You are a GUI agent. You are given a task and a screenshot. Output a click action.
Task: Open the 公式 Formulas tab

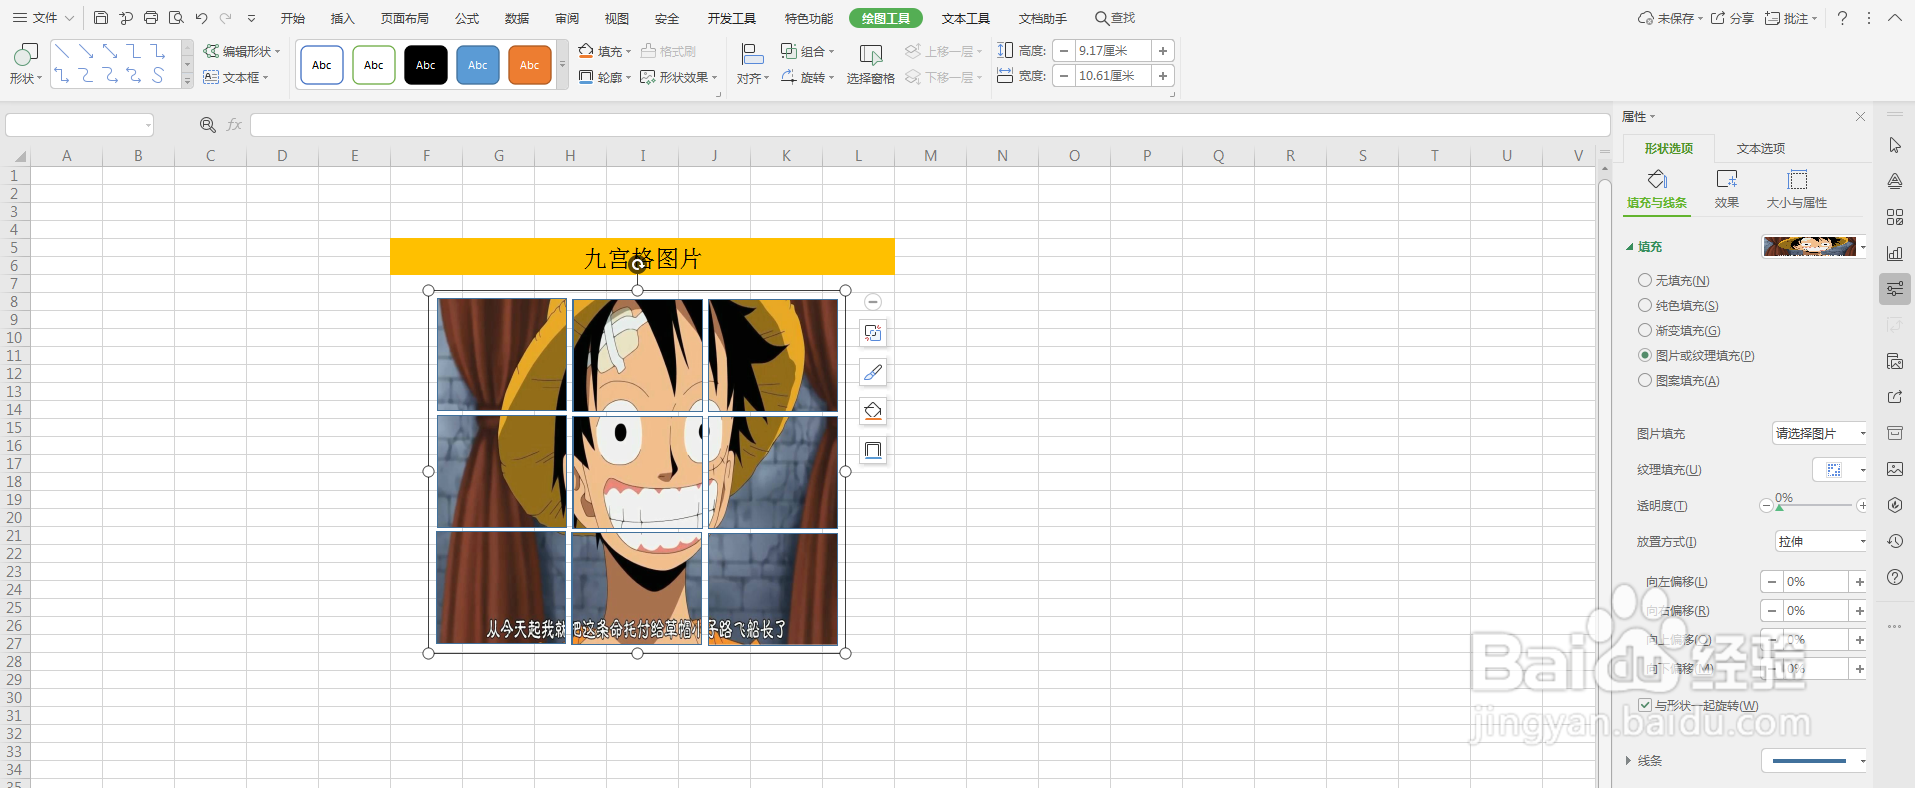point(467,18)
